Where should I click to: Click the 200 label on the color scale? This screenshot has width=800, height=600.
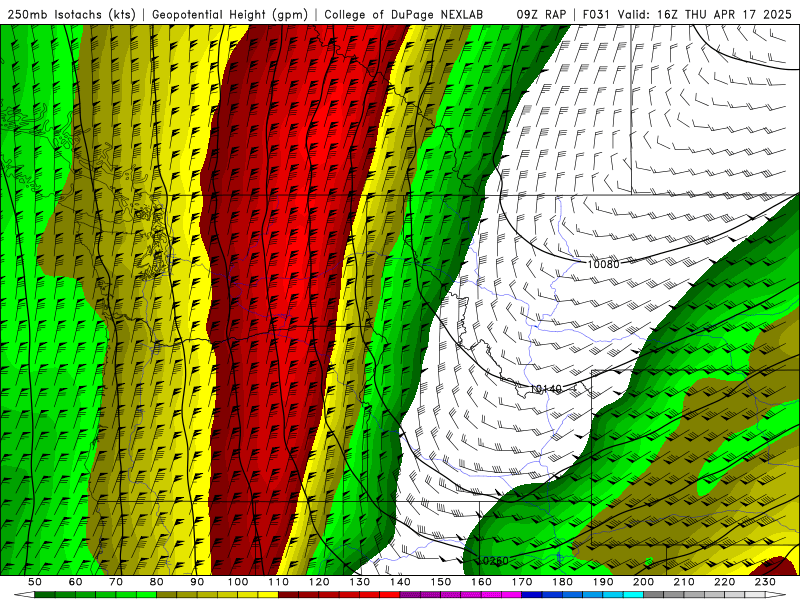coord(643,582)
